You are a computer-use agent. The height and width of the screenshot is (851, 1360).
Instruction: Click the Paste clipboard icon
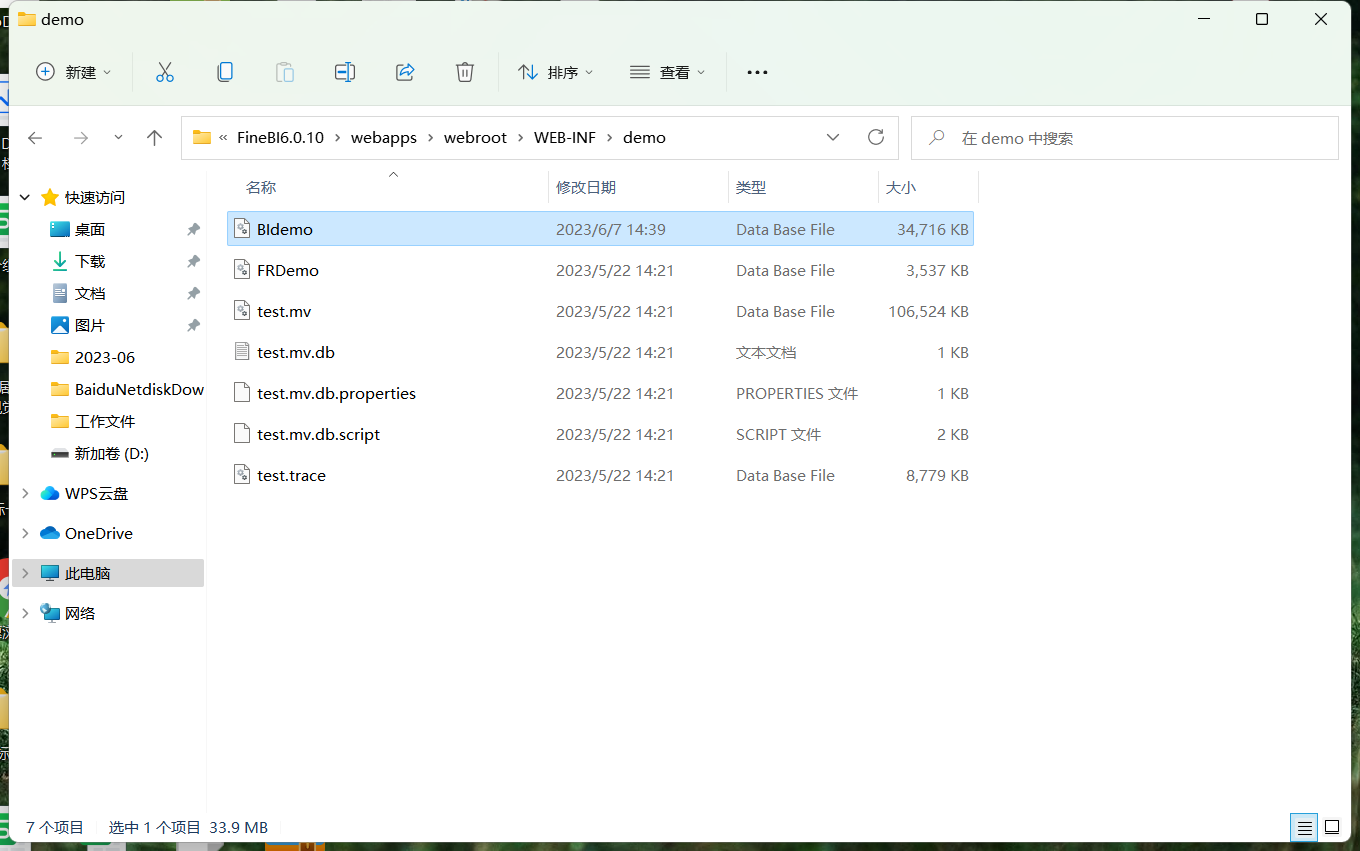285,72
